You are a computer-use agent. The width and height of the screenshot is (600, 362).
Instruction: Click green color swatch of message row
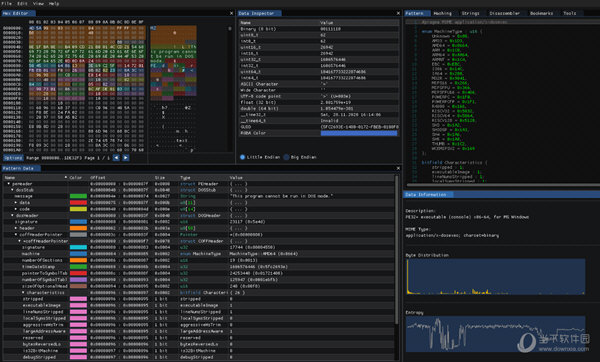point(78,196)
